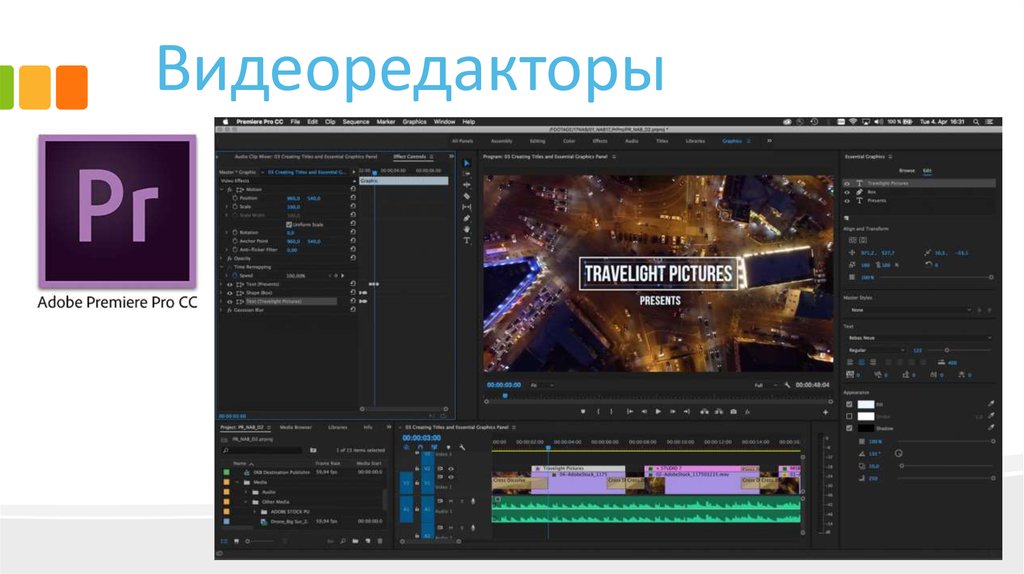Click the Export Frame camera icon

(x=733, y=411)
